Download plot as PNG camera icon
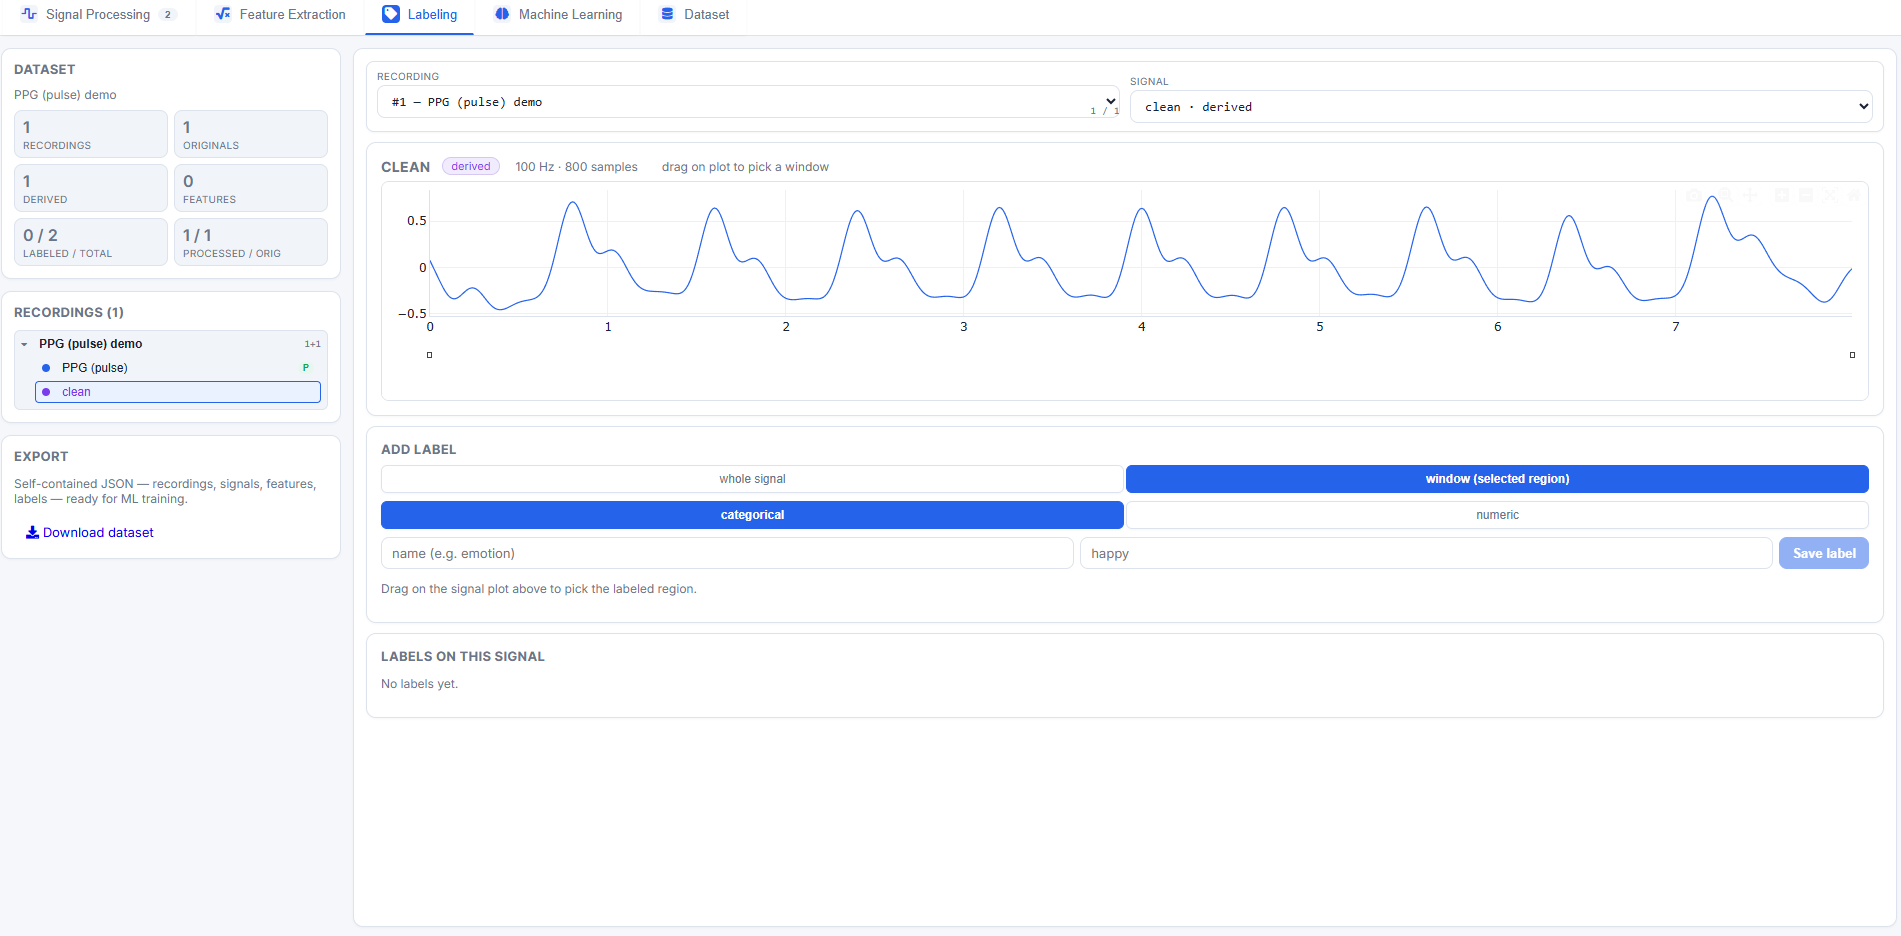Screen dimensions: 1901x936 tap(1694, 195)
